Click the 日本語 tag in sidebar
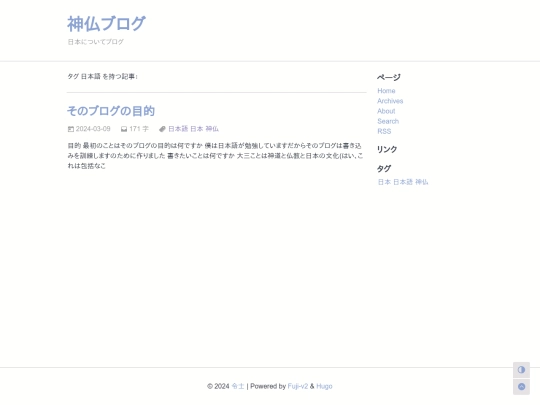The height and width of the screenshot is (405, 540). point(403,182)
